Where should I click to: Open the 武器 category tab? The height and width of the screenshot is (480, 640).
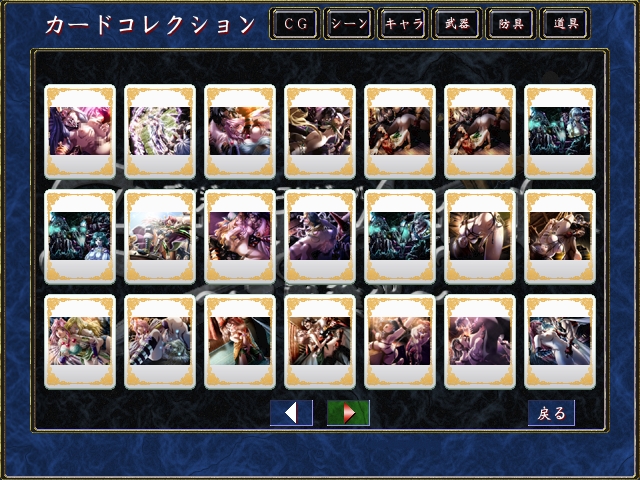point(457,24)
